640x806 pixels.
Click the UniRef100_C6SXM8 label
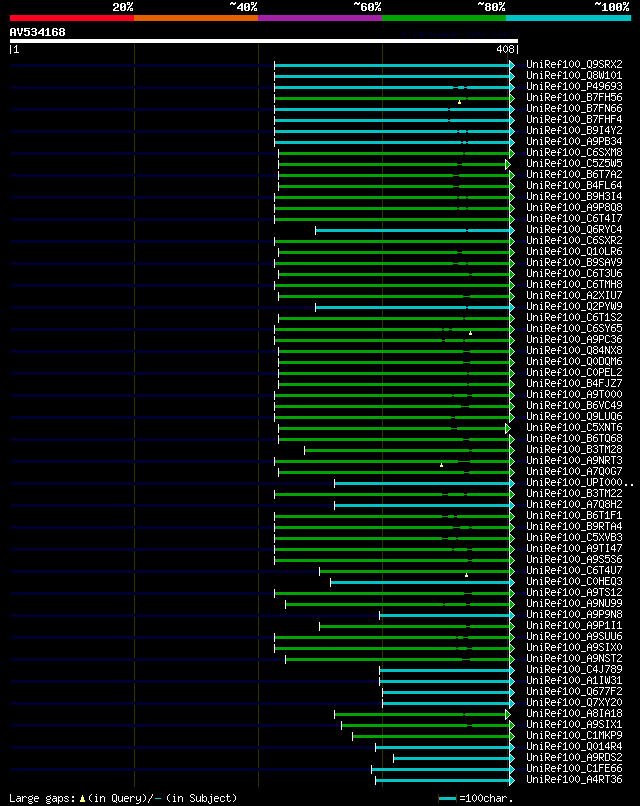click(574, 152)
